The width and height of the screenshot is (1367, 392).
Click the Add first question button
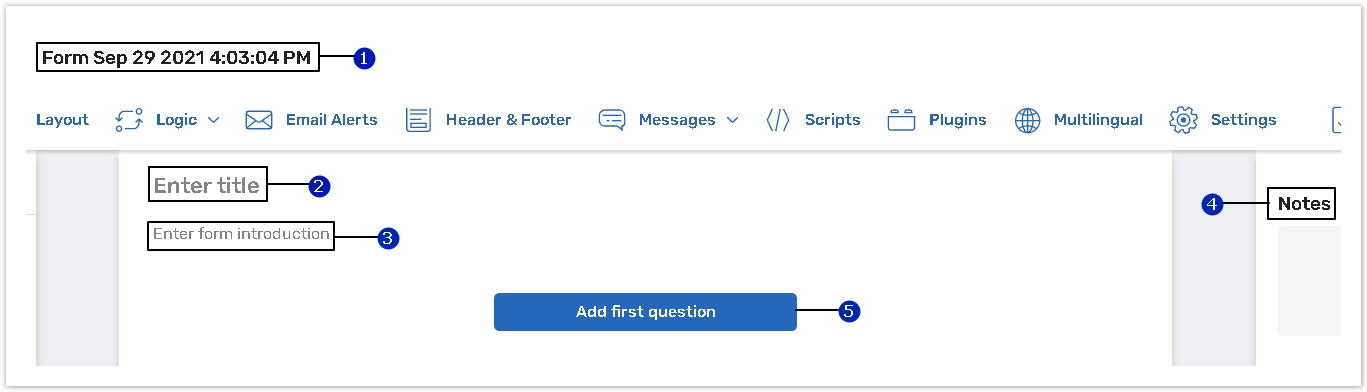645,312
